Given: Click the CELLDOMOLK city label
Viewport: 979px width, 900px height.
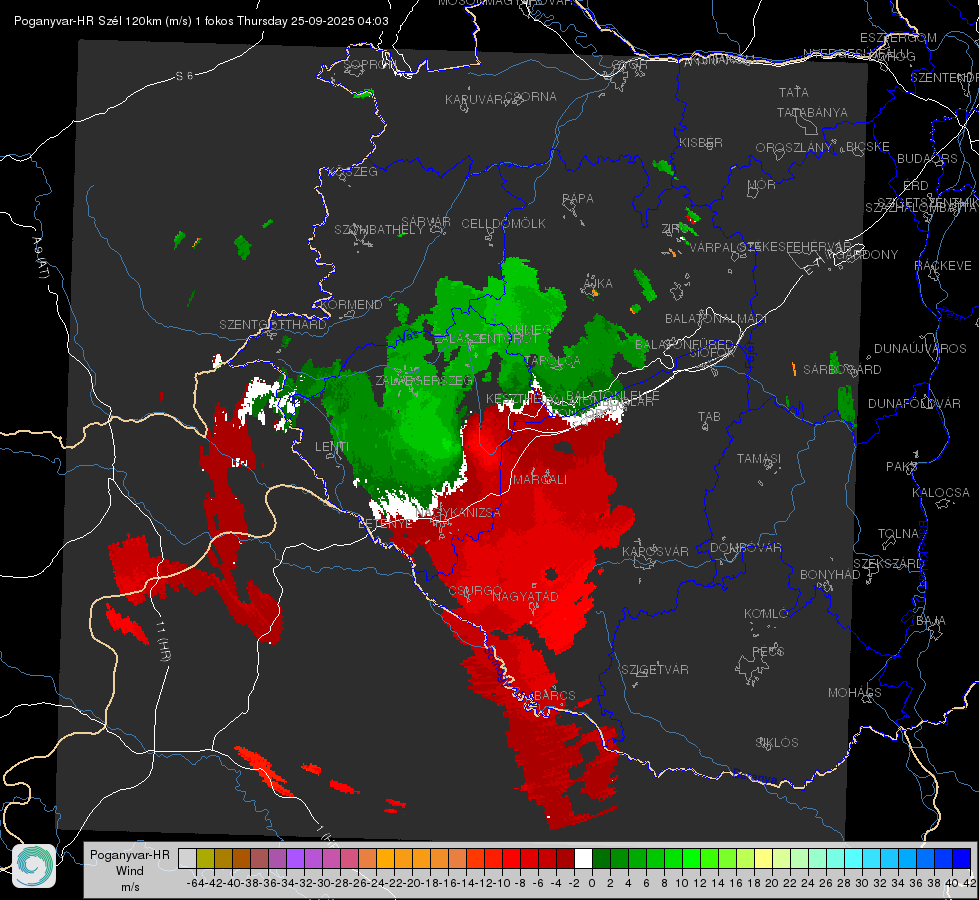Looking at the screenshot, I should 504,224.
